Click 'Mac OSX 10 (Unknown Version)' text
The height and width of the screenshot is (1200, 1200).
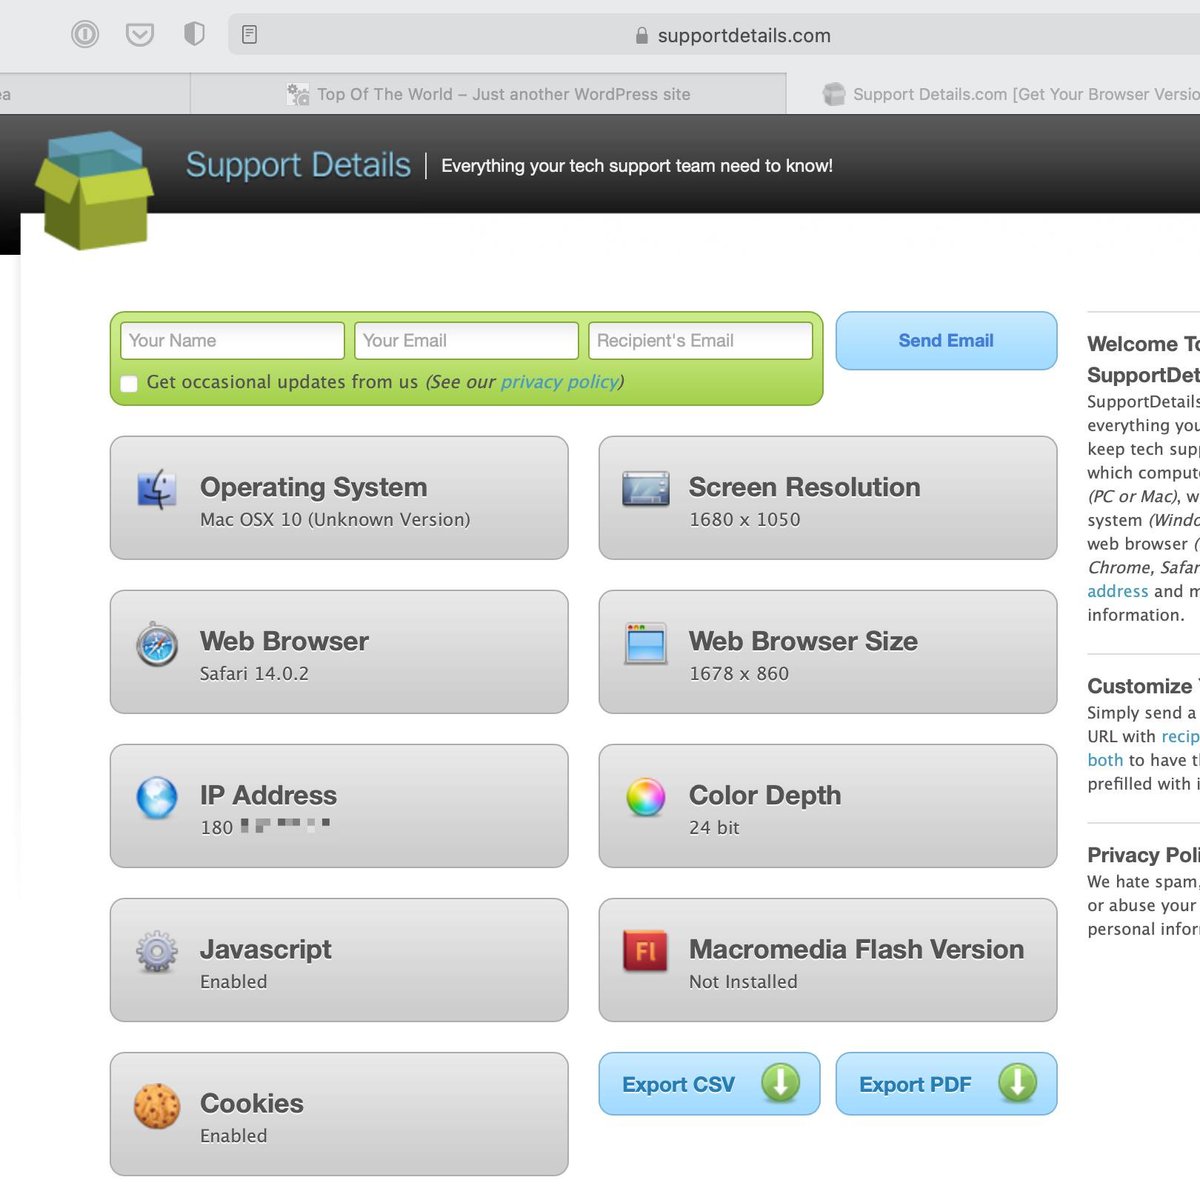click(x=335, y=520)
